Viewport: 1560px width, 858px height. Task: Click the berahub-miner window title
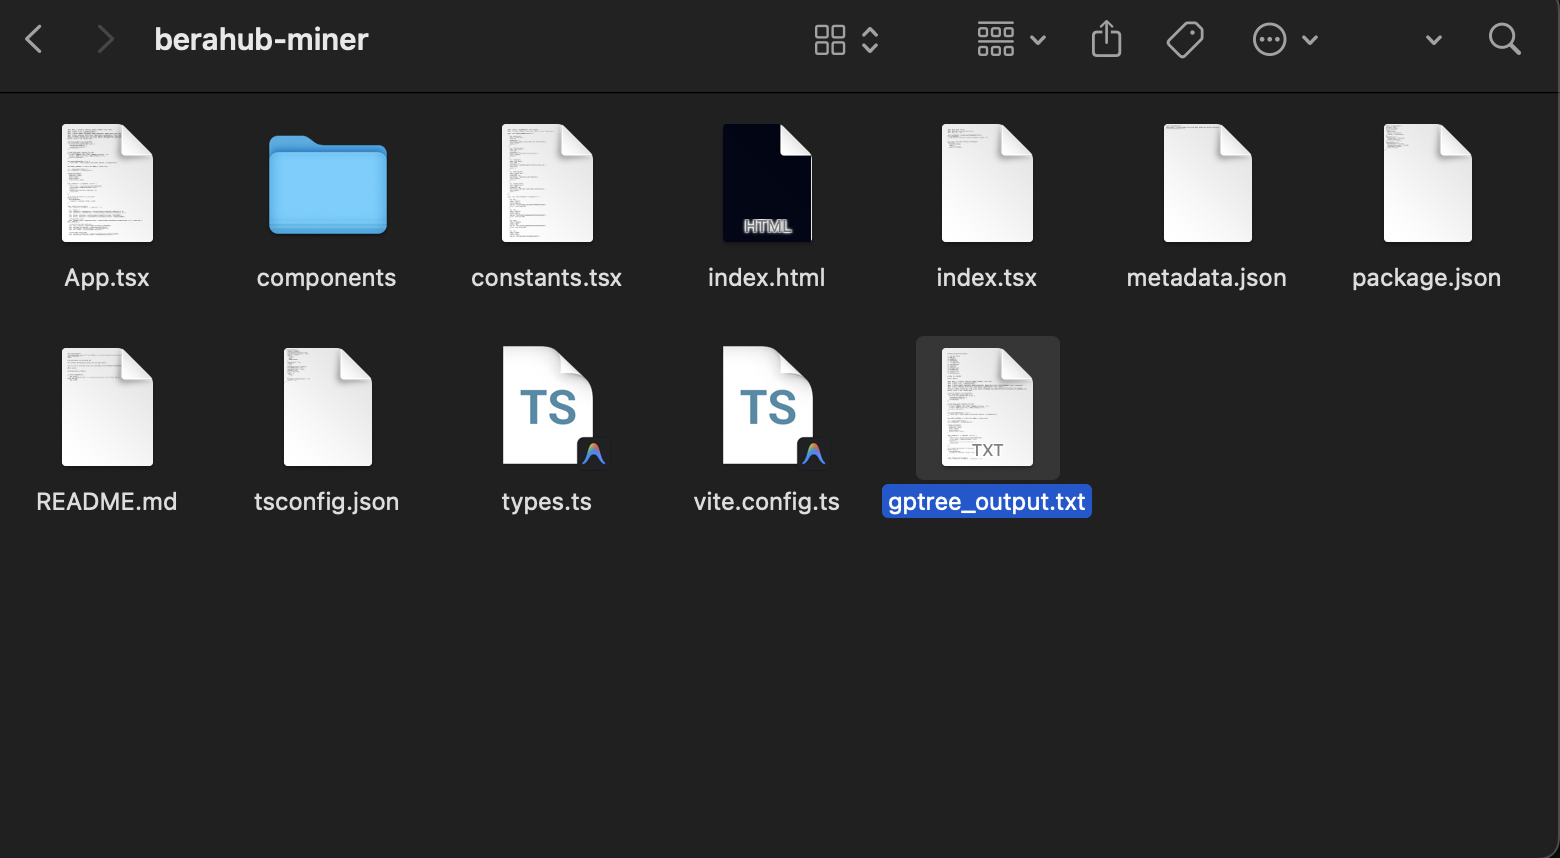click(261, 40)
